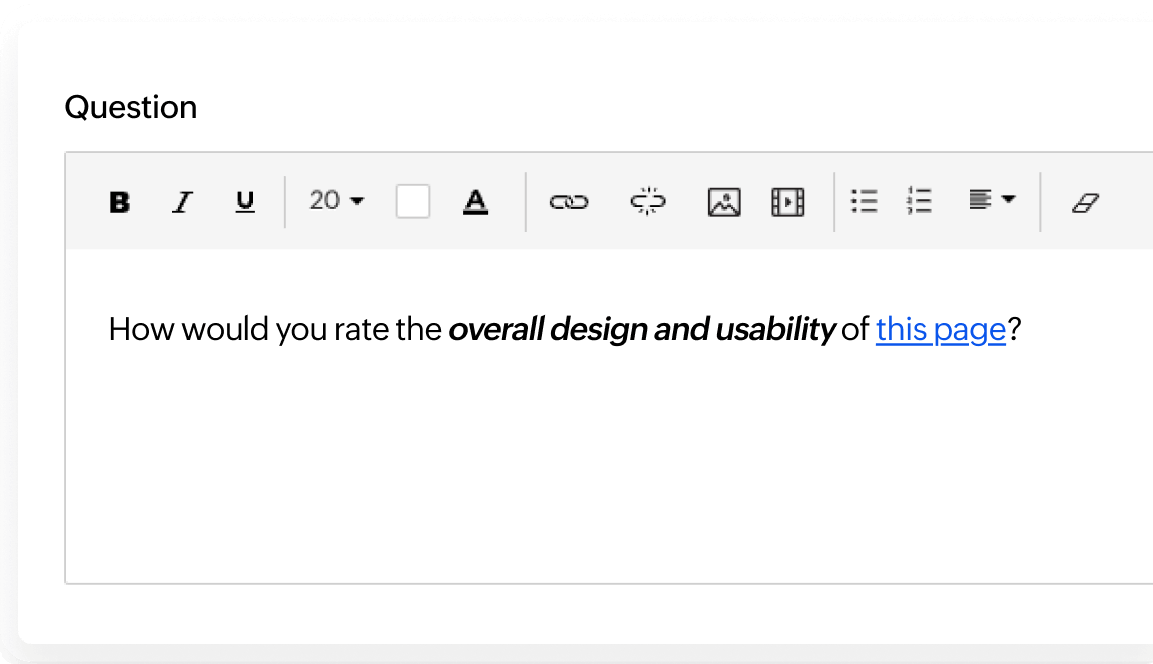
Task: Apply numbered list formatting
Action: coord(919,201)
